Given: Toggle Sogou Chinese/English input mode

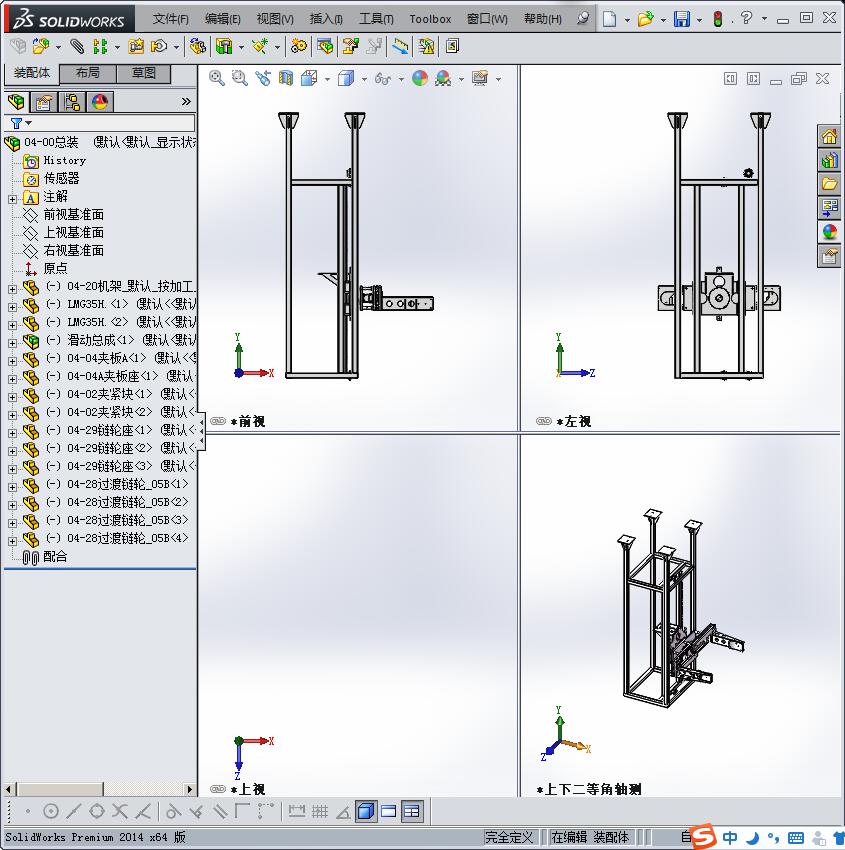Looking at the screenshot, I should 730,838.
